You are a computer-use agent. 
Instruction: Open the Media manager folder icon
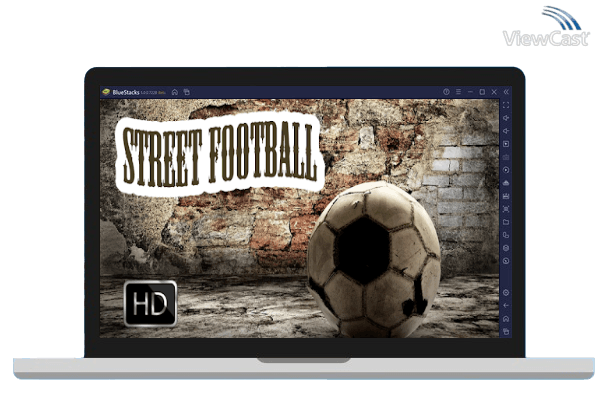tap(506, 222)
